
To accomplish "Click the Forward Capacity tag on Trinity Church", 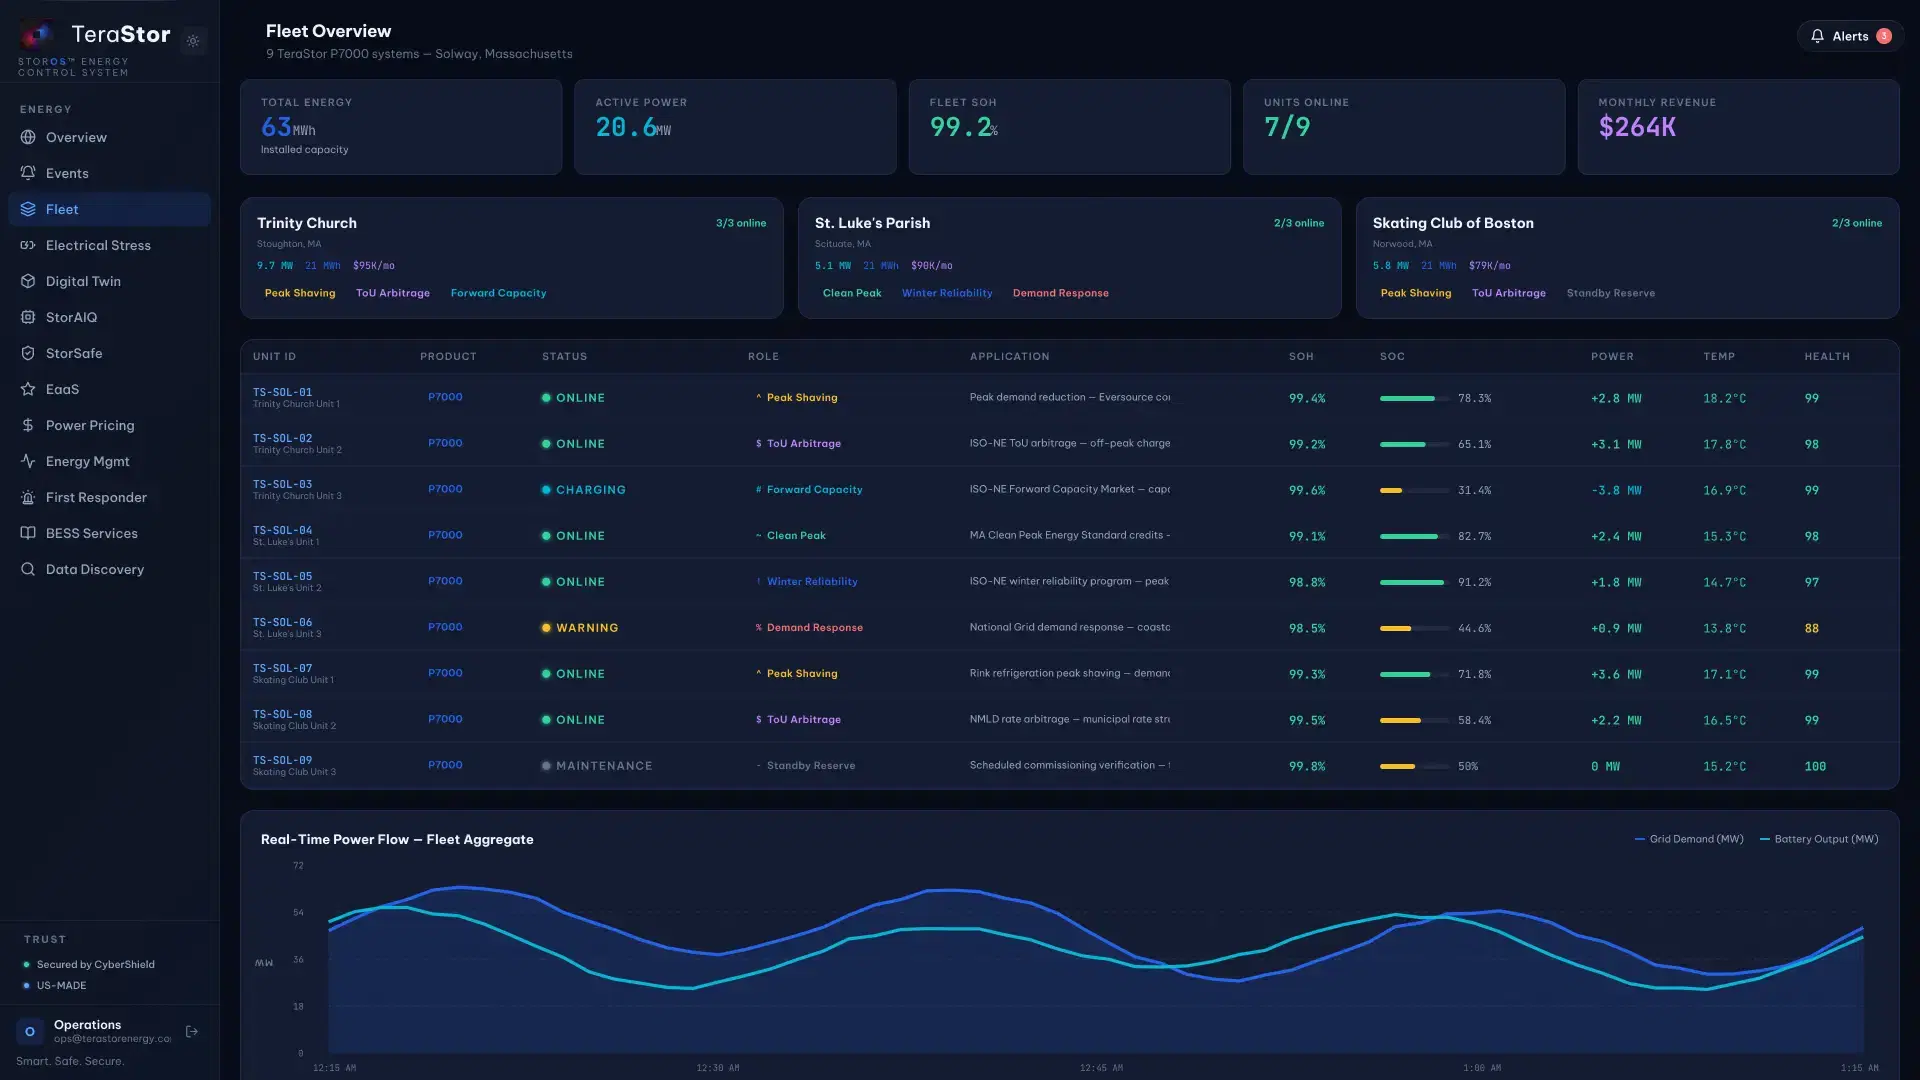I will tap(498, 293).
